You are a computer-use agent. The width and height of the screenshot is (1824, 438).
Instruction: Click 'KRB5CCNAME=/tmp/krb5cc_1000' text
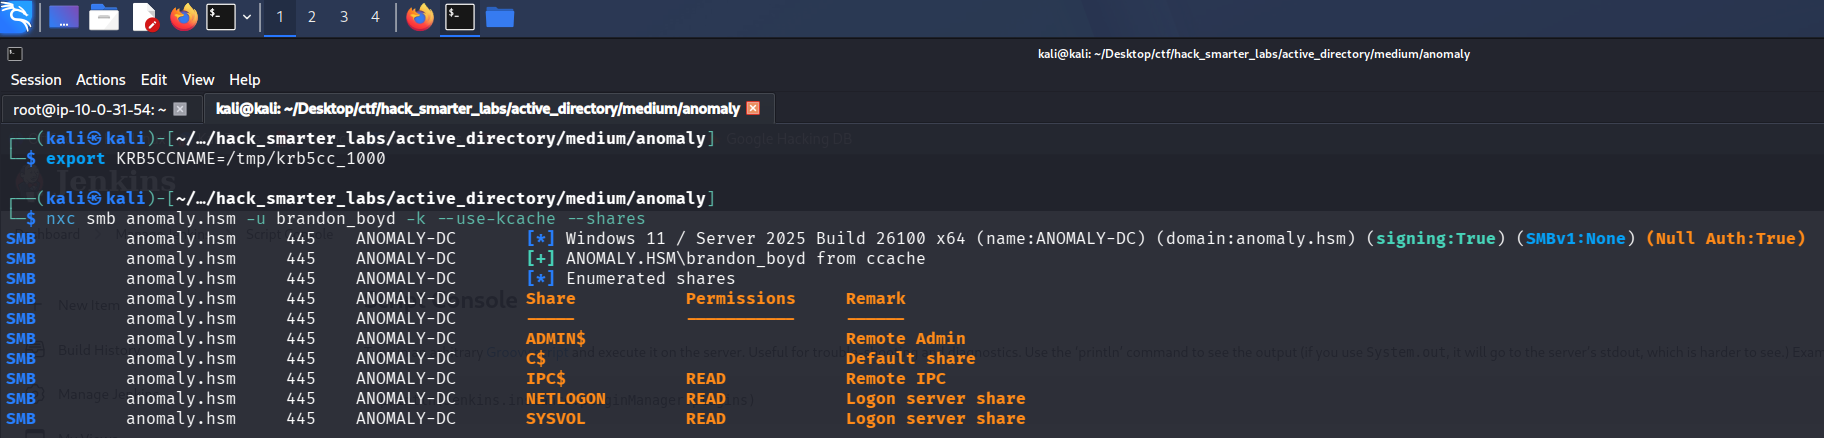[x=251, y=158]
